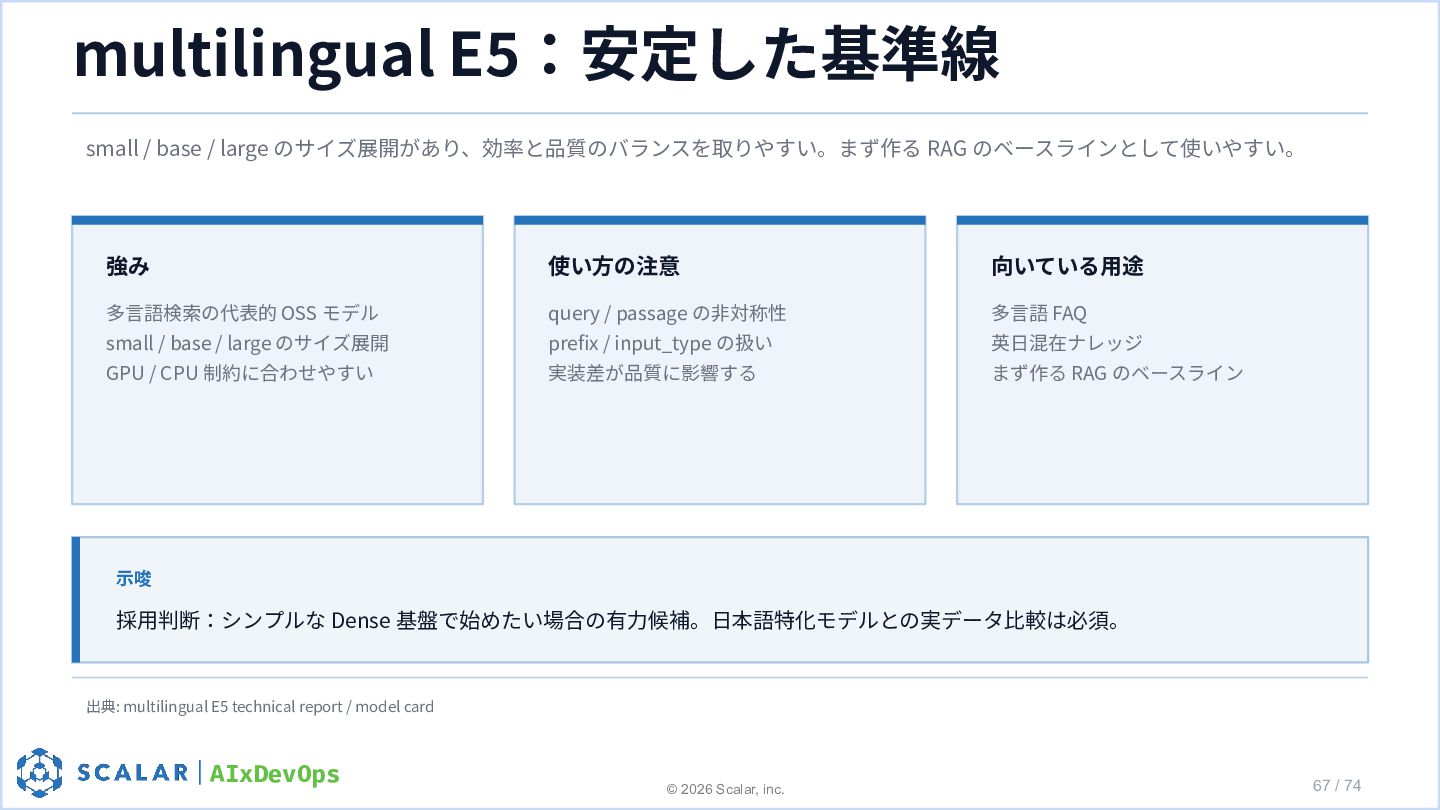Select "query / passage の非対称性" line
Viewport: 1440px width, 810px height.
pos(667,313)
